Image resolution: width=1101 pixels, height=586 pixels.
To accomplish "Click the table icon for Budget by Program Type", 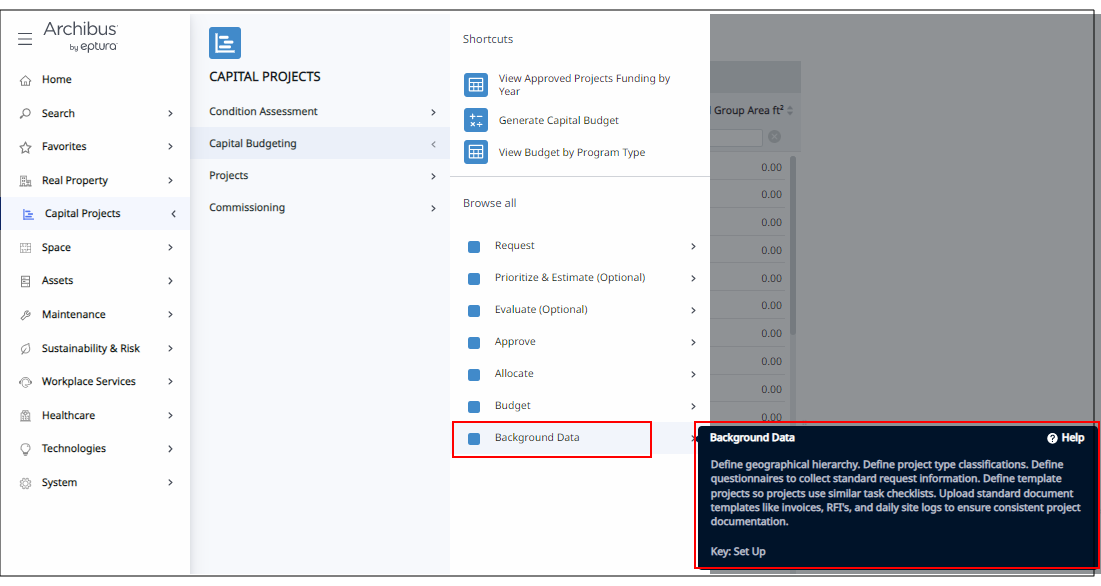I will 476,152.
